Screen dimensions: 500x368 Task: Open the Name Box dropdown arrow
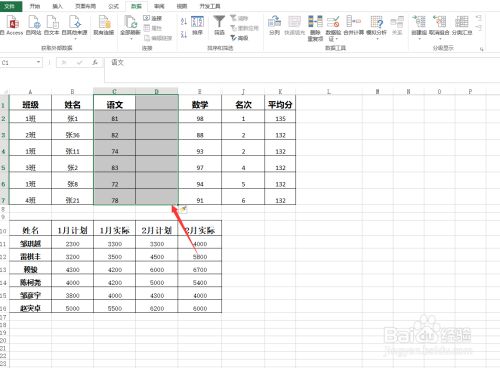(38, 62)
